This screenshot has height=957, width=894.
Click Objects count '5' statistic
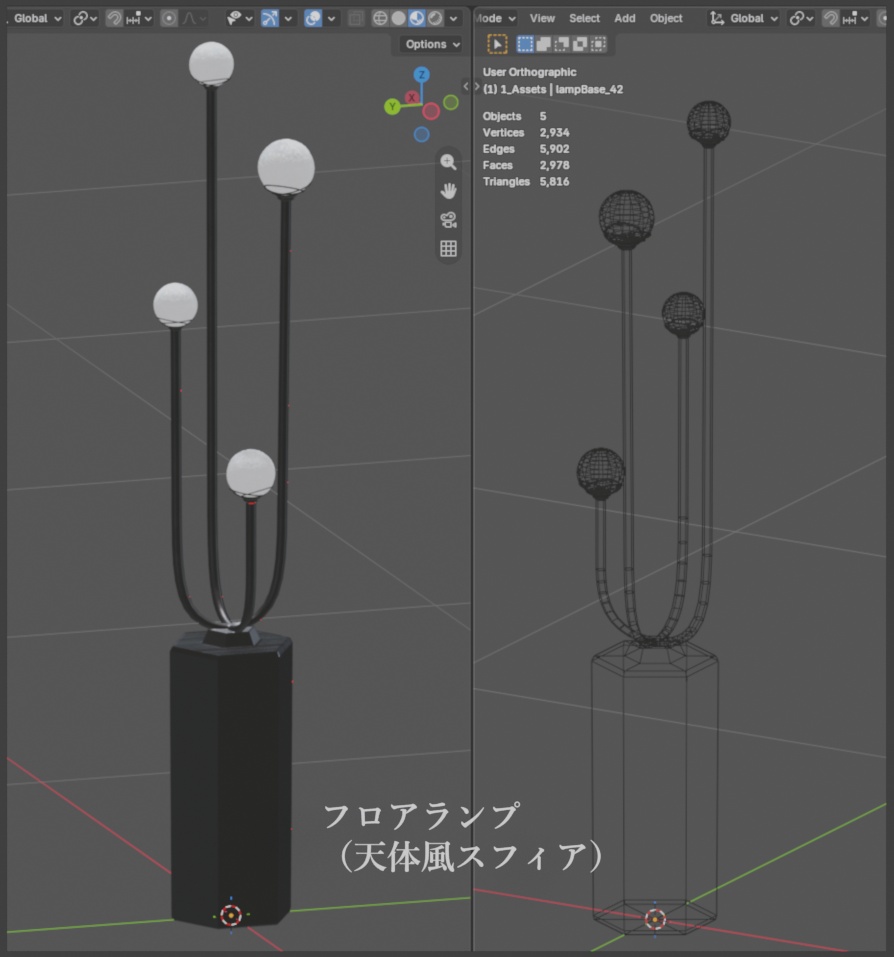[543, 116]
